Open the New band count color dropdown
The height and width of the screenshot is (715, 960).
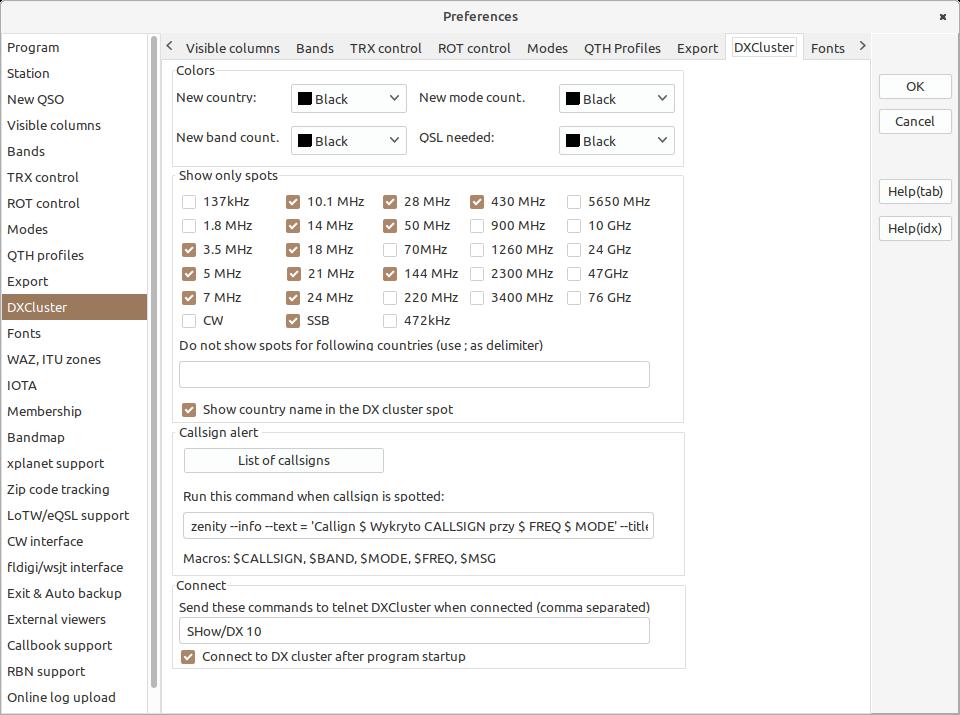point(349,141)
